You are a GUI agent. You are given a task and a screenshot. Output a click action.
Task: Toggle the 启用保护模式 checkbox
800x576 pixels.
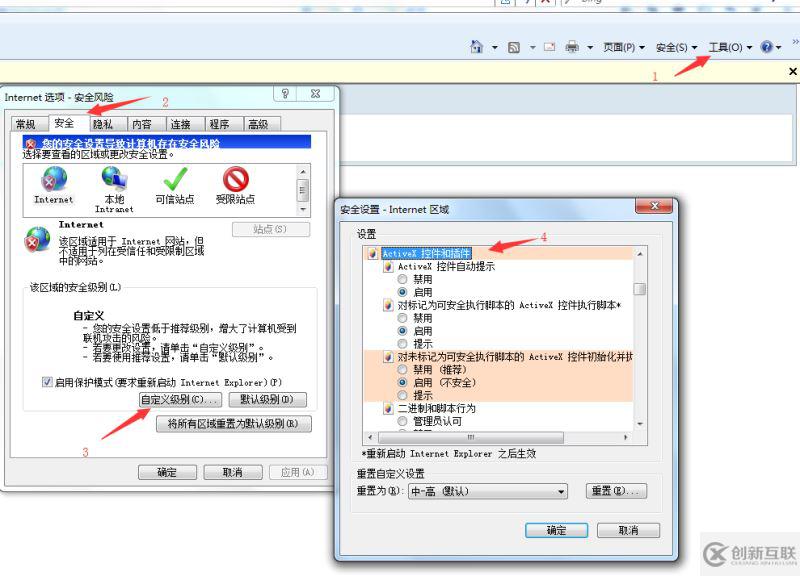click(x=44, y=381)
